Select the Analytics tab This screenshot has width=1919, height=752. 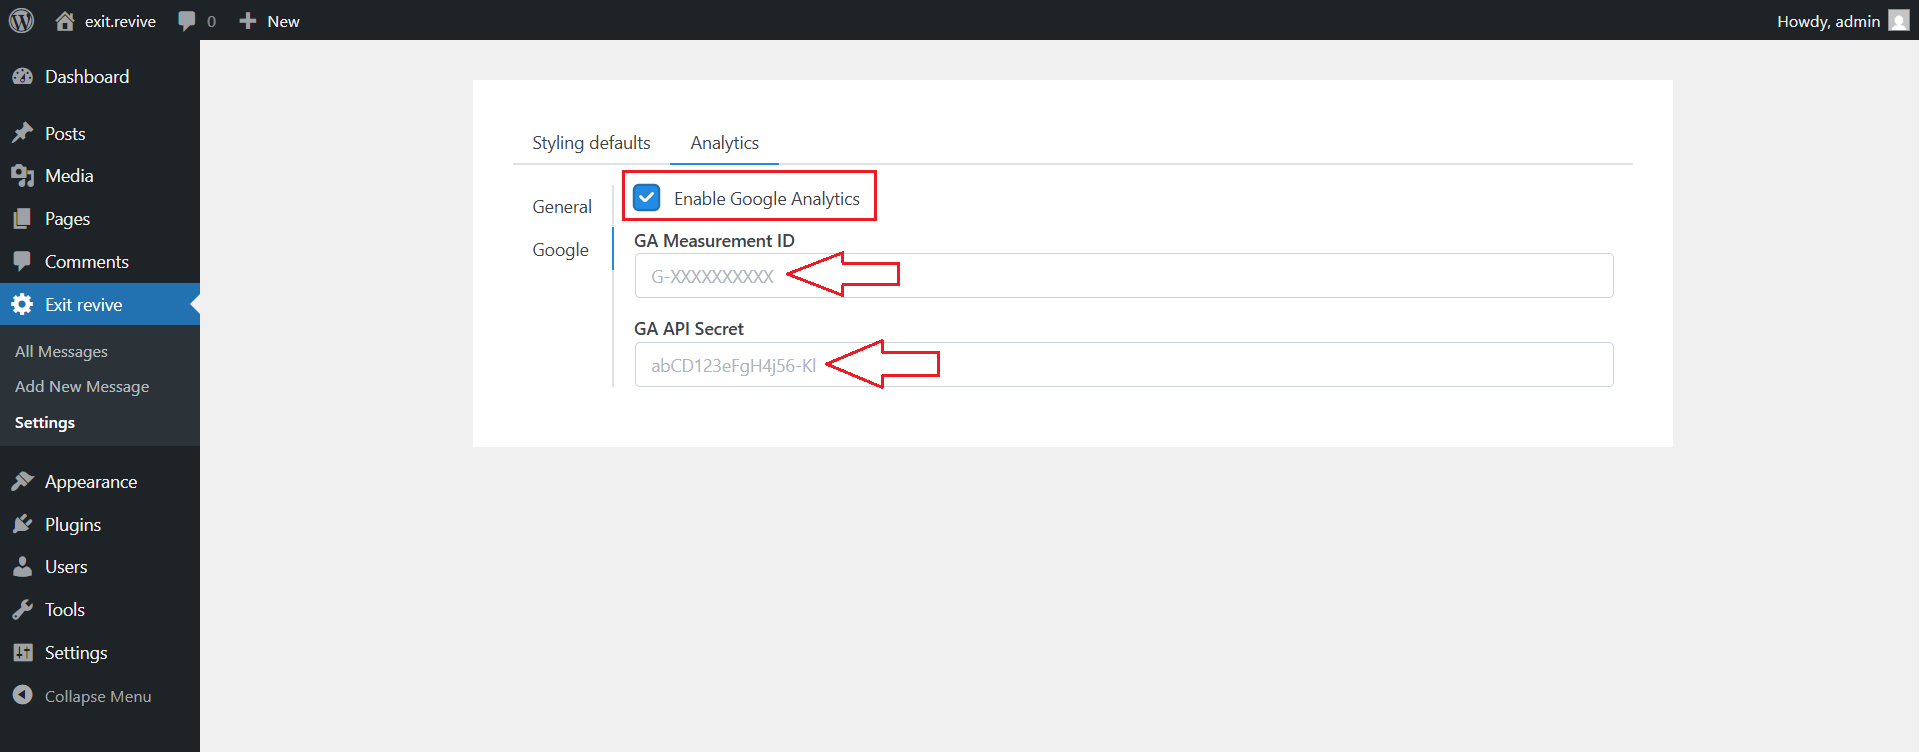coord(724,143)
